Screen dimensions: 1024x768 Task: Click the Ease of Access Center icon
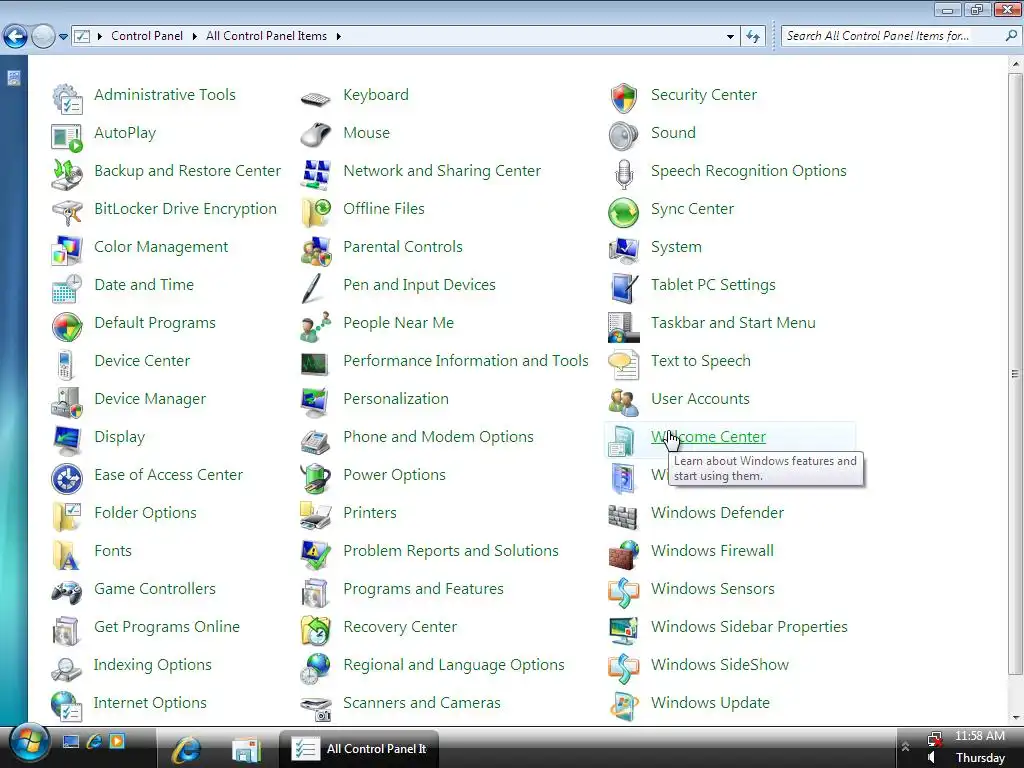67,479
